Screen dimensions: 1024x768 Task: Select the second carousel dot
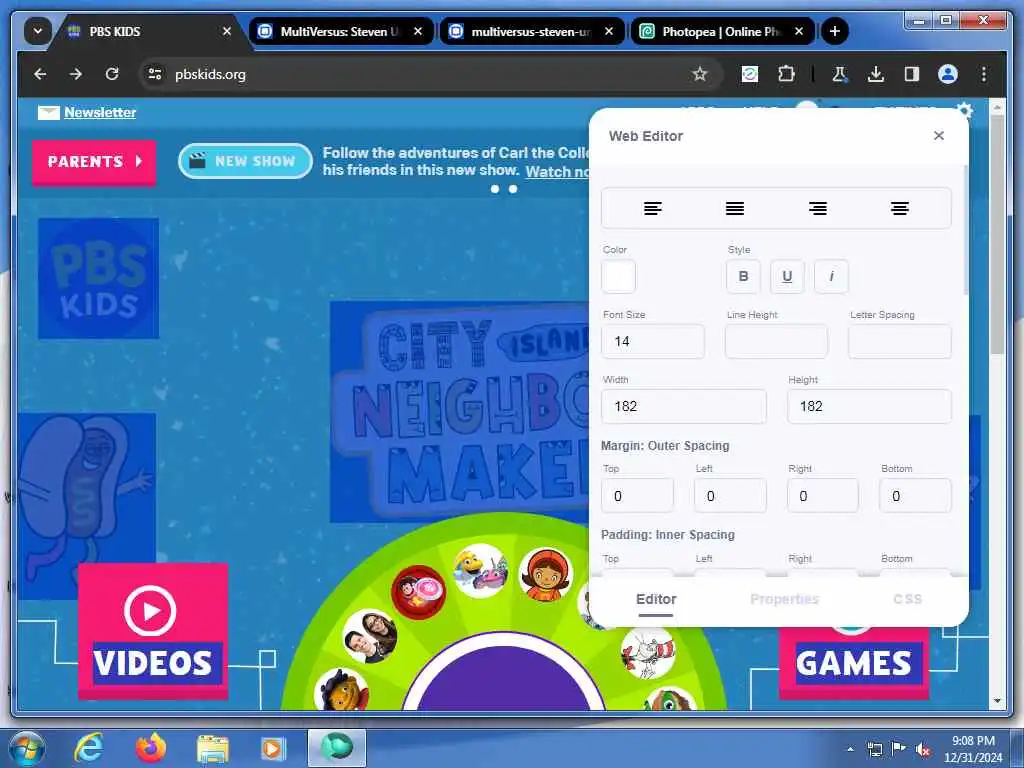pyautogui.click(x=513, y=189)
